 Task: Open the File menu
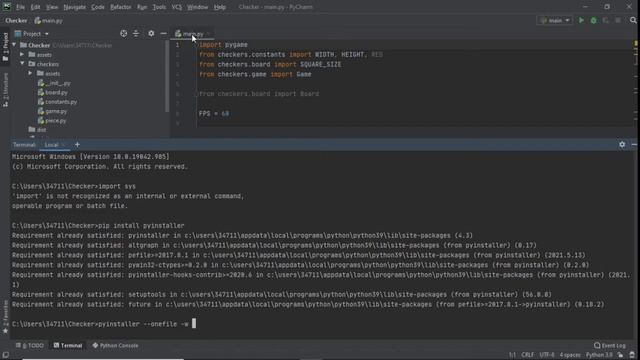20,7
